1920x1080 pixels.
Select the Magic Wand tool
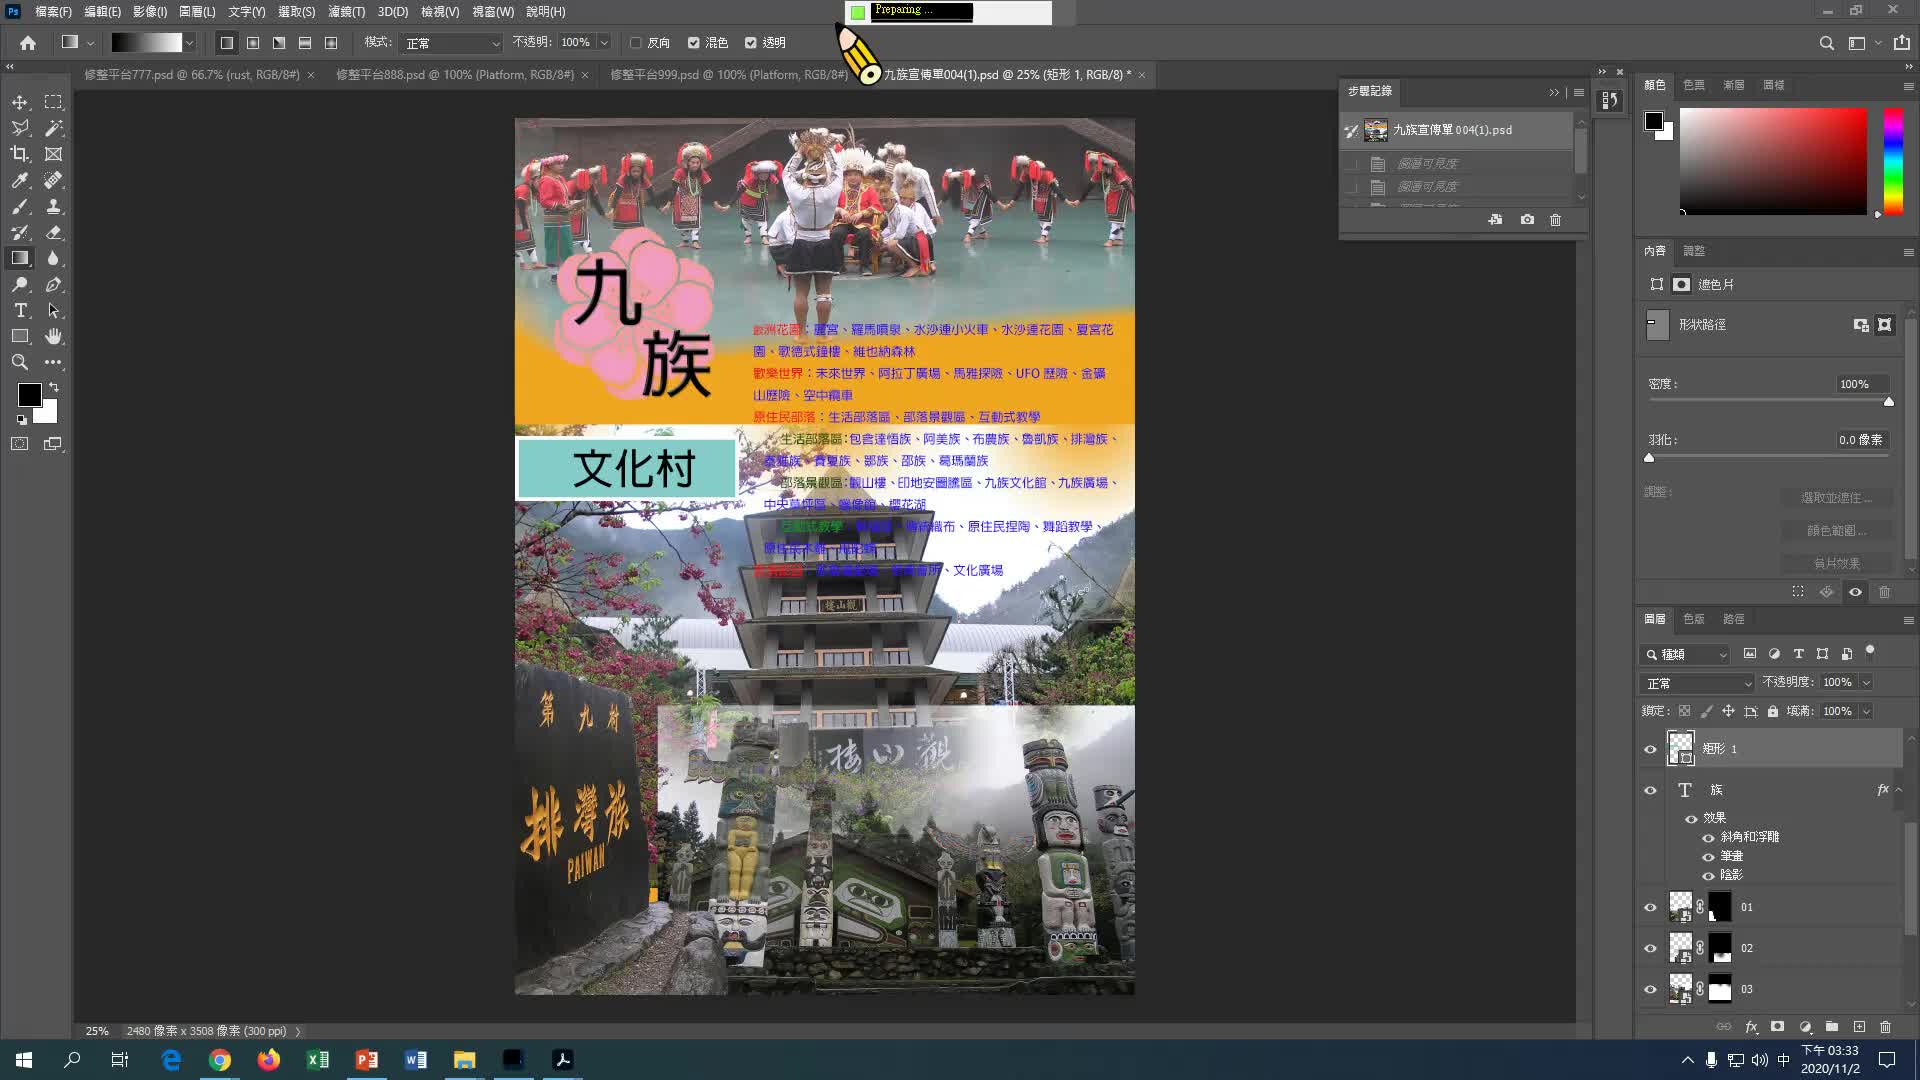coord(53,128)
